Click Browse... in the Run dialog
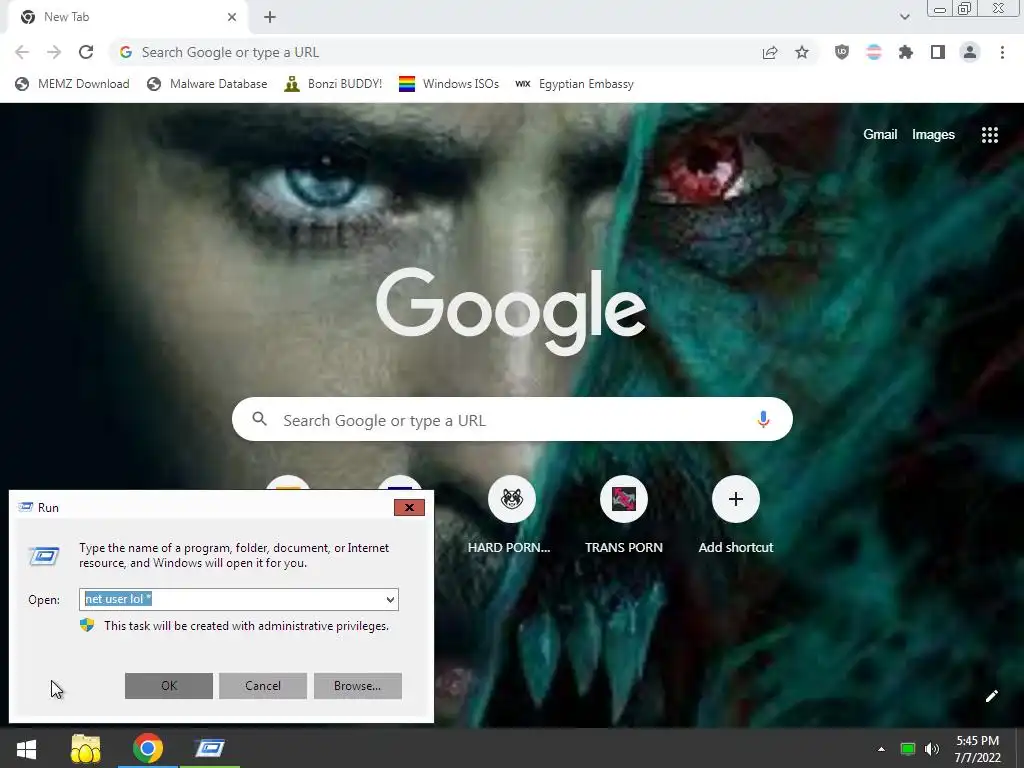 (357, 686)
